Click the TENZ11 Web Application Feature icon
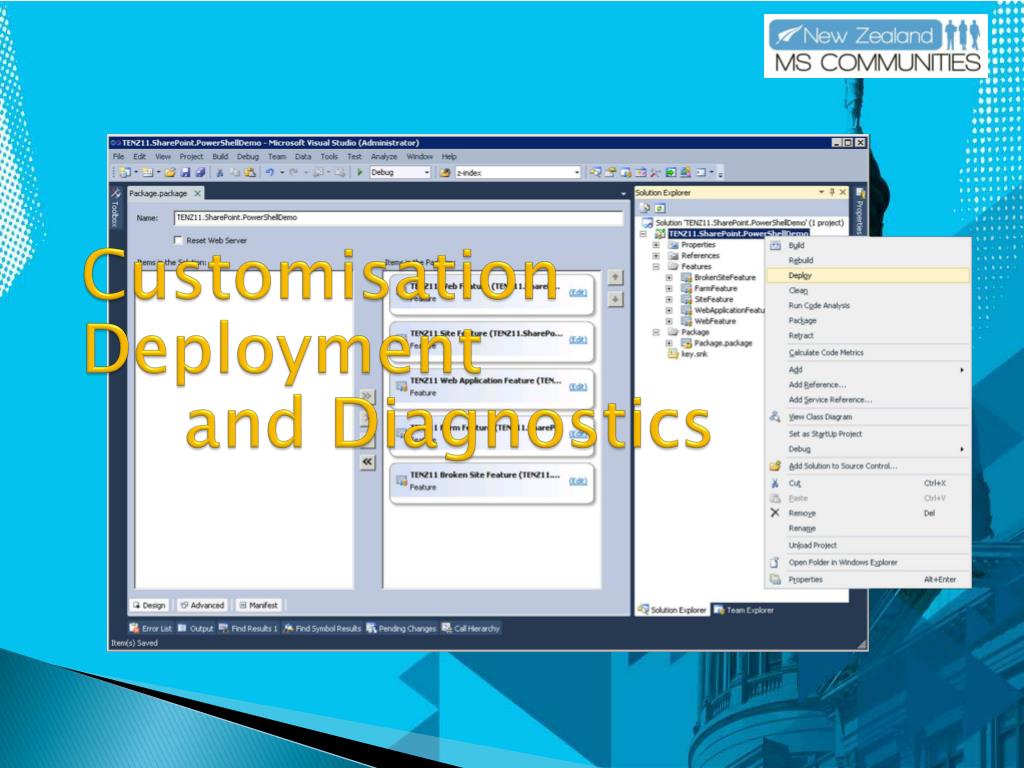1024x768 pixels. click(401, 387)
